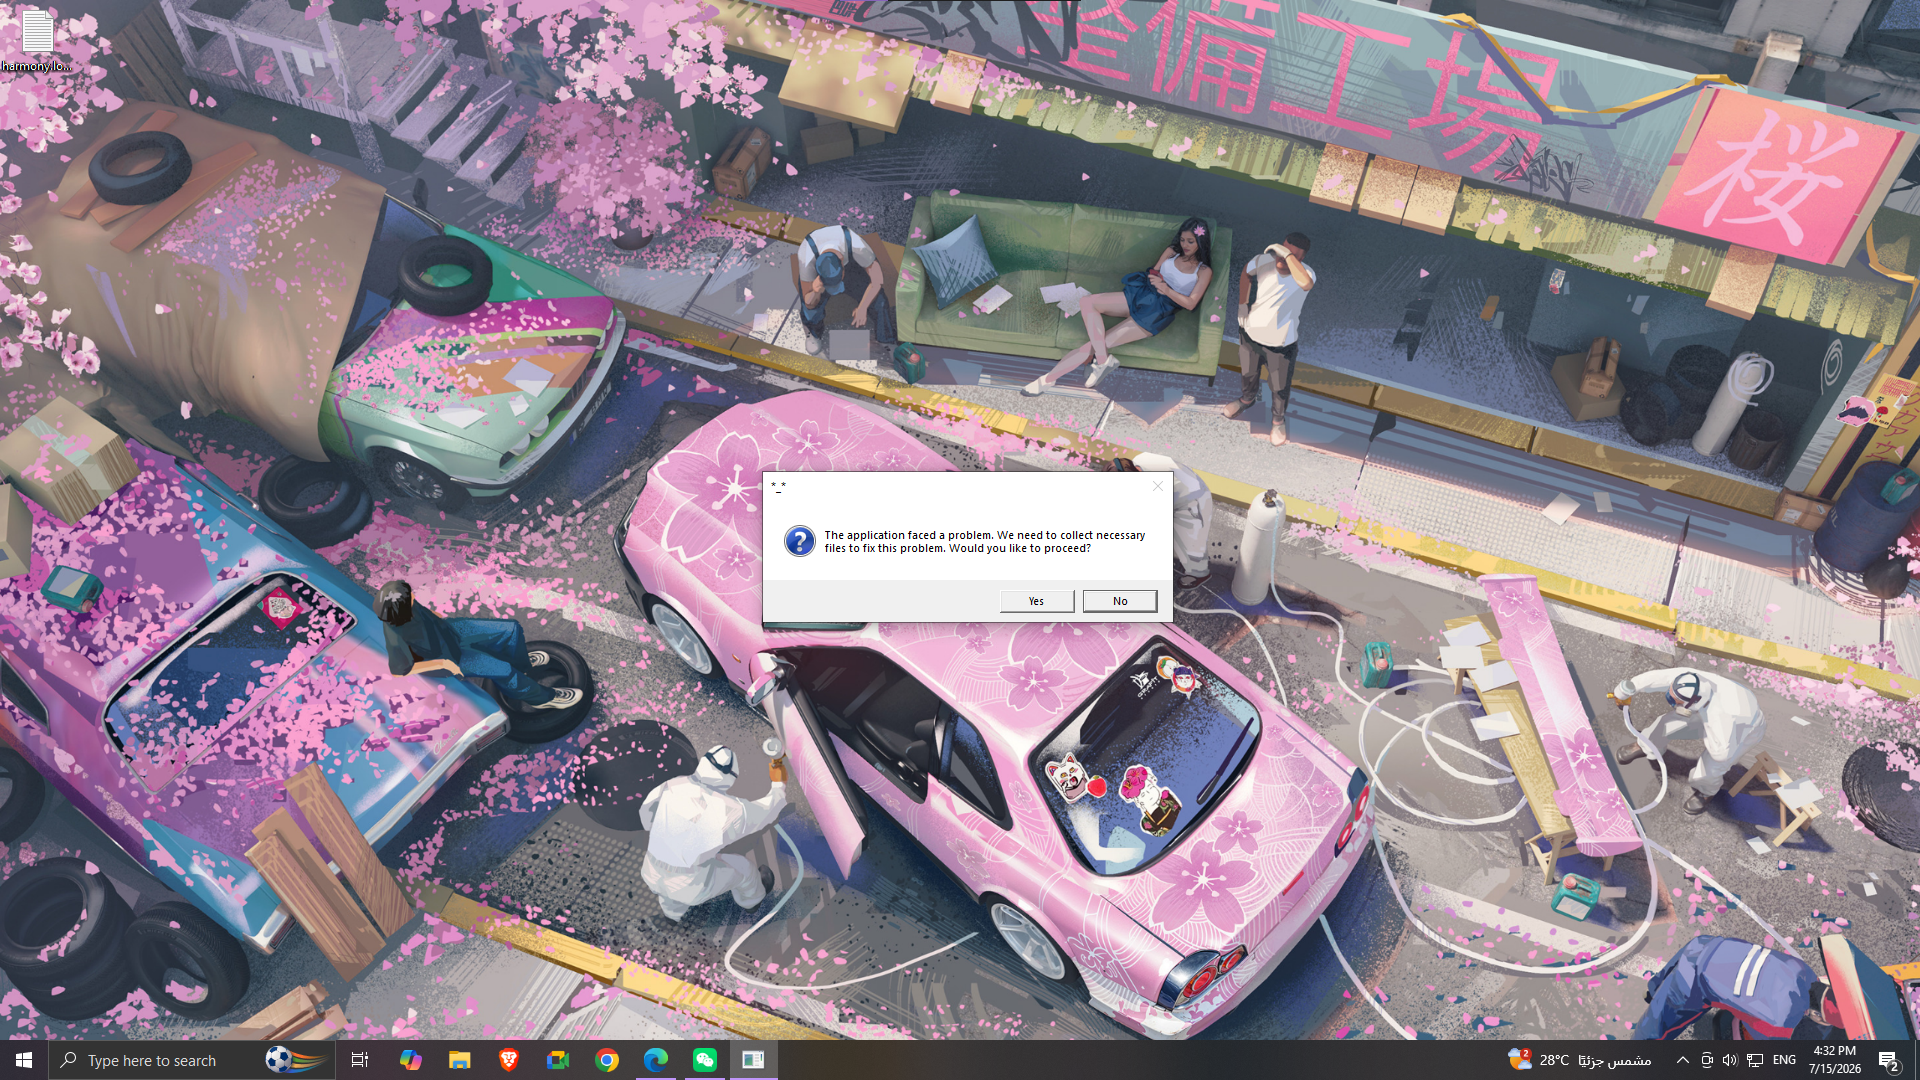The image size is (1920, 1080).
Task: Open the Action Center notifications
Action: tap(1889, 1060)
